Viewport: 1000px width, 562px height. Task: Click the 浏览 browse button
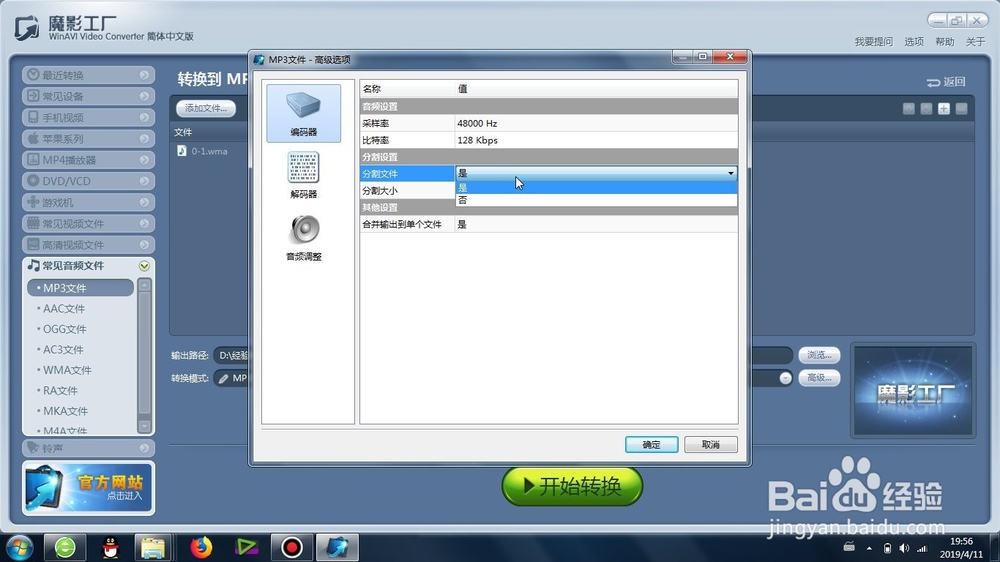[x=819, y=355]
